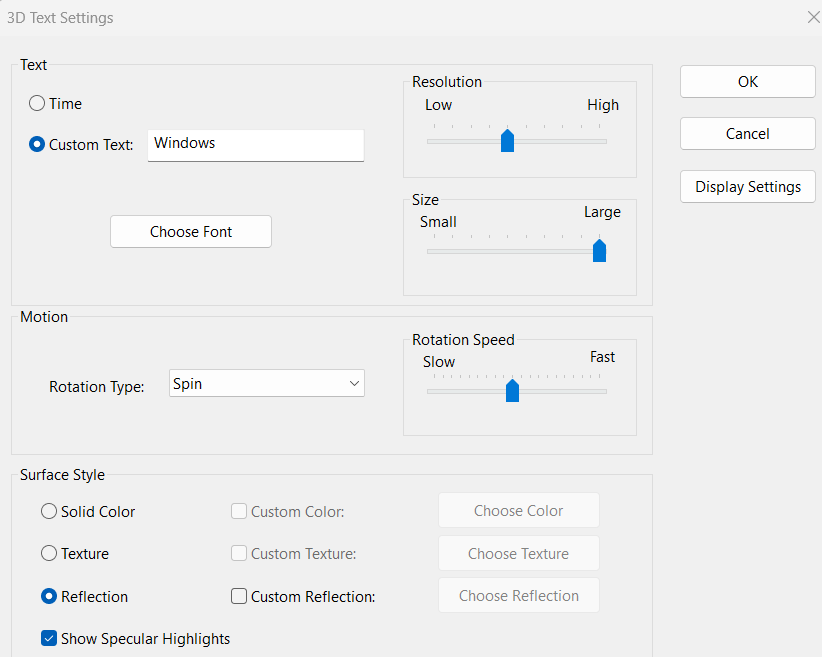
Task: Choose Solid Color surface style
Action: pyautogui.click(x=48, y=511)
